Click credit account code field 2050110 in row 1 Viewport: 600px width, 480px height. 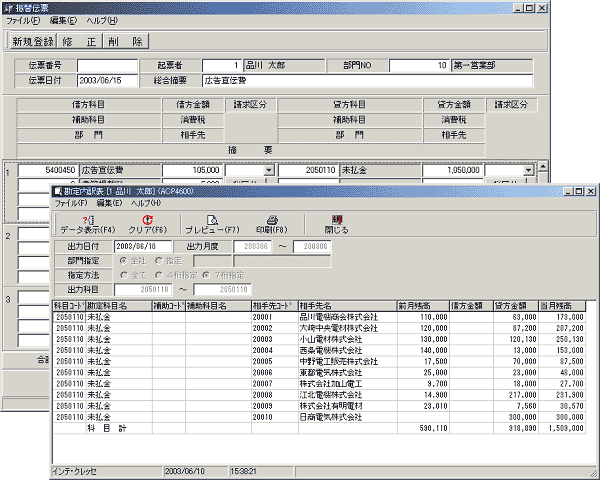[x=308, y=170]
